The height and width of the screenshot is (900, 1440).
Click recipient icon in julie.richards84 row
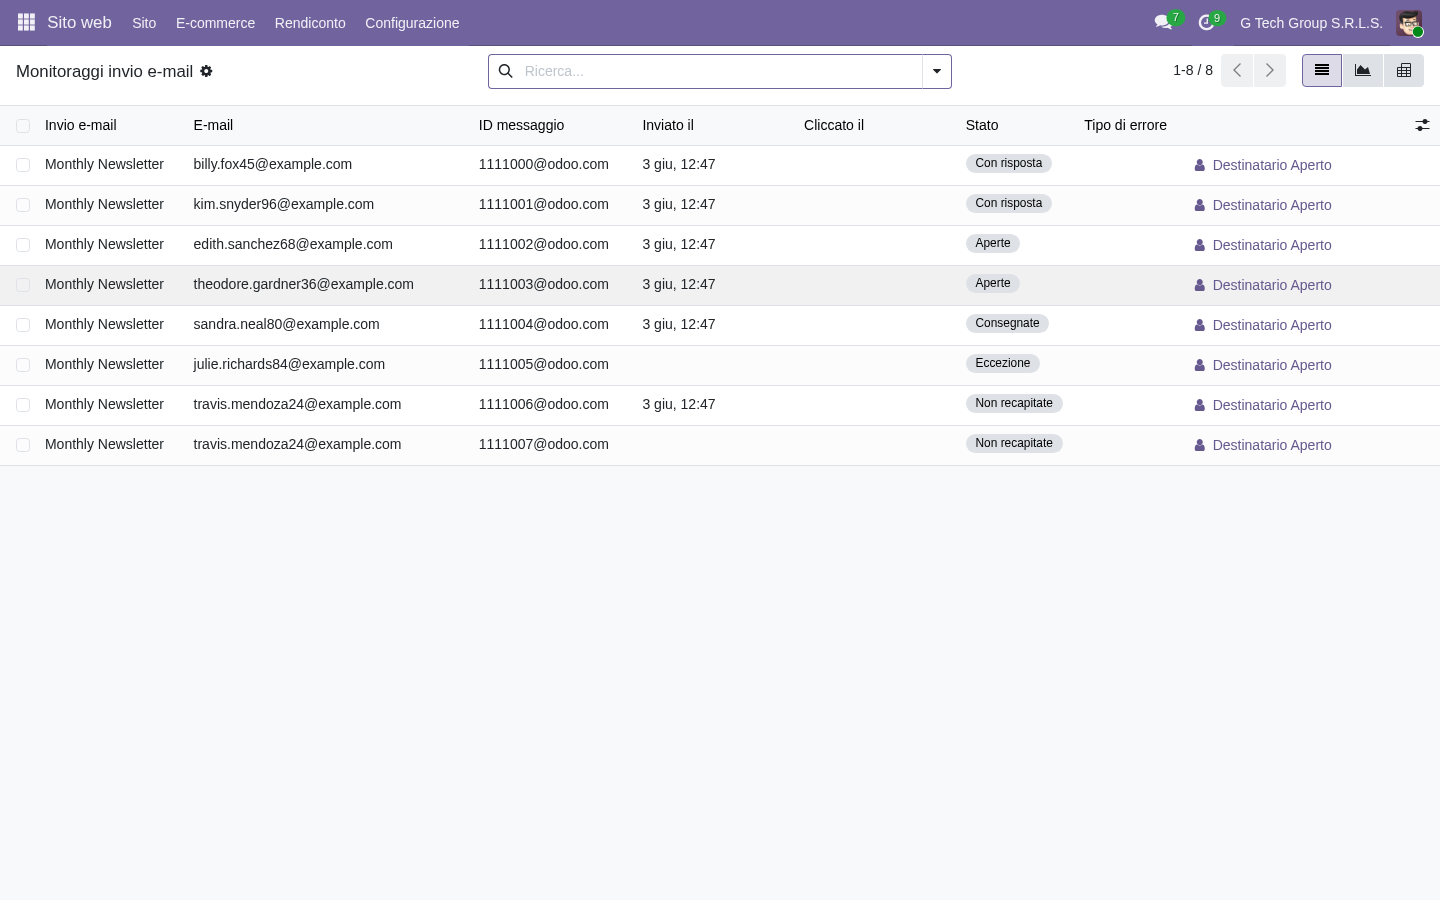tap(1199, 365)
